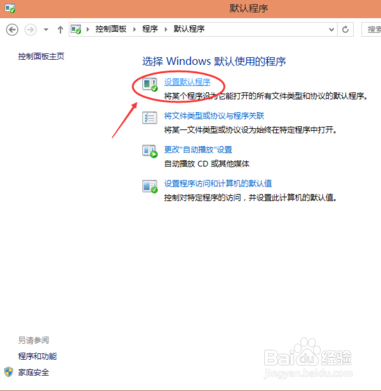Click the file type association list icon
The image size is (381, 391).
[x=150, y=117]
